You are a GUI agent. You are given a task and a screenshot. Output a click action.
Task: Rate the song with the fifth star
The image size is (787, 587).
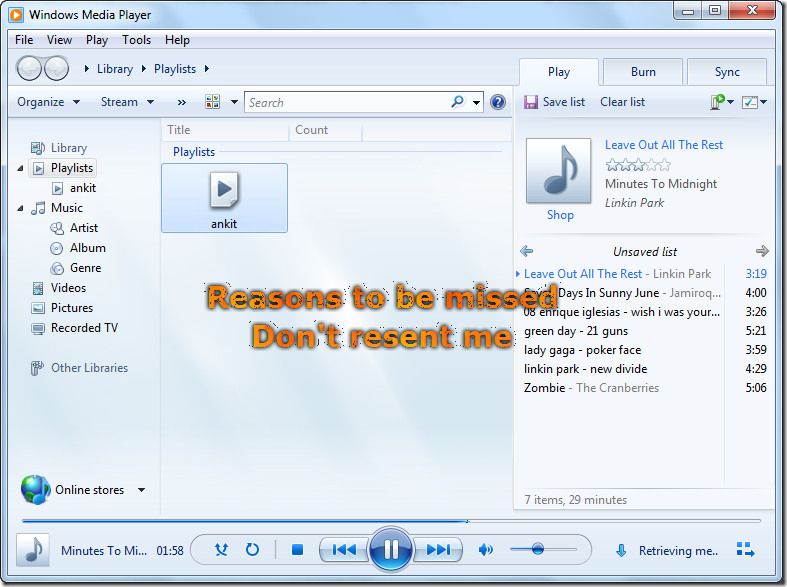click(x=665, y=165)
